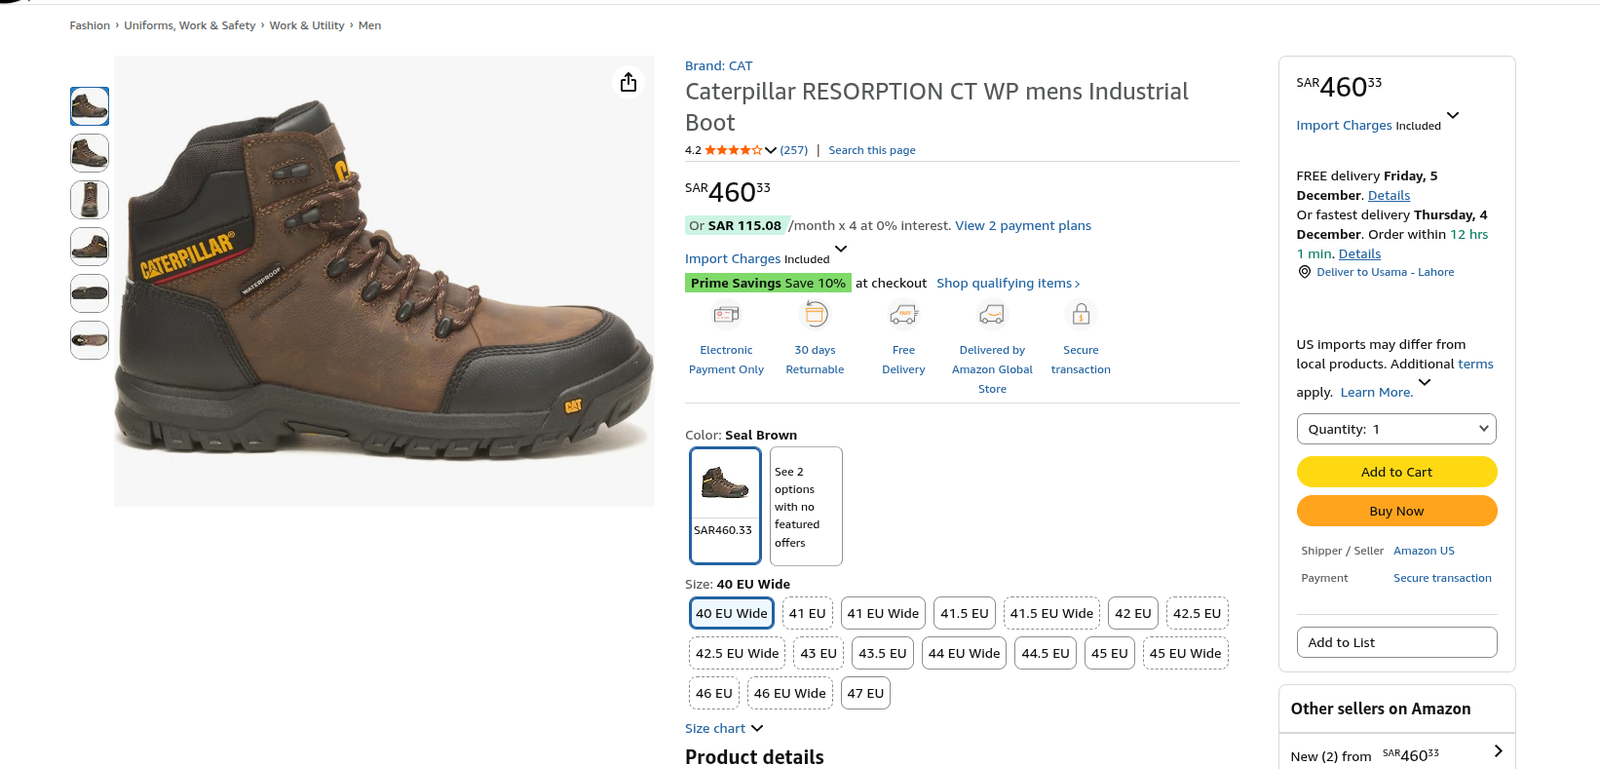
Task: Expand the Size chart
Action: click(x=724, y=729)
